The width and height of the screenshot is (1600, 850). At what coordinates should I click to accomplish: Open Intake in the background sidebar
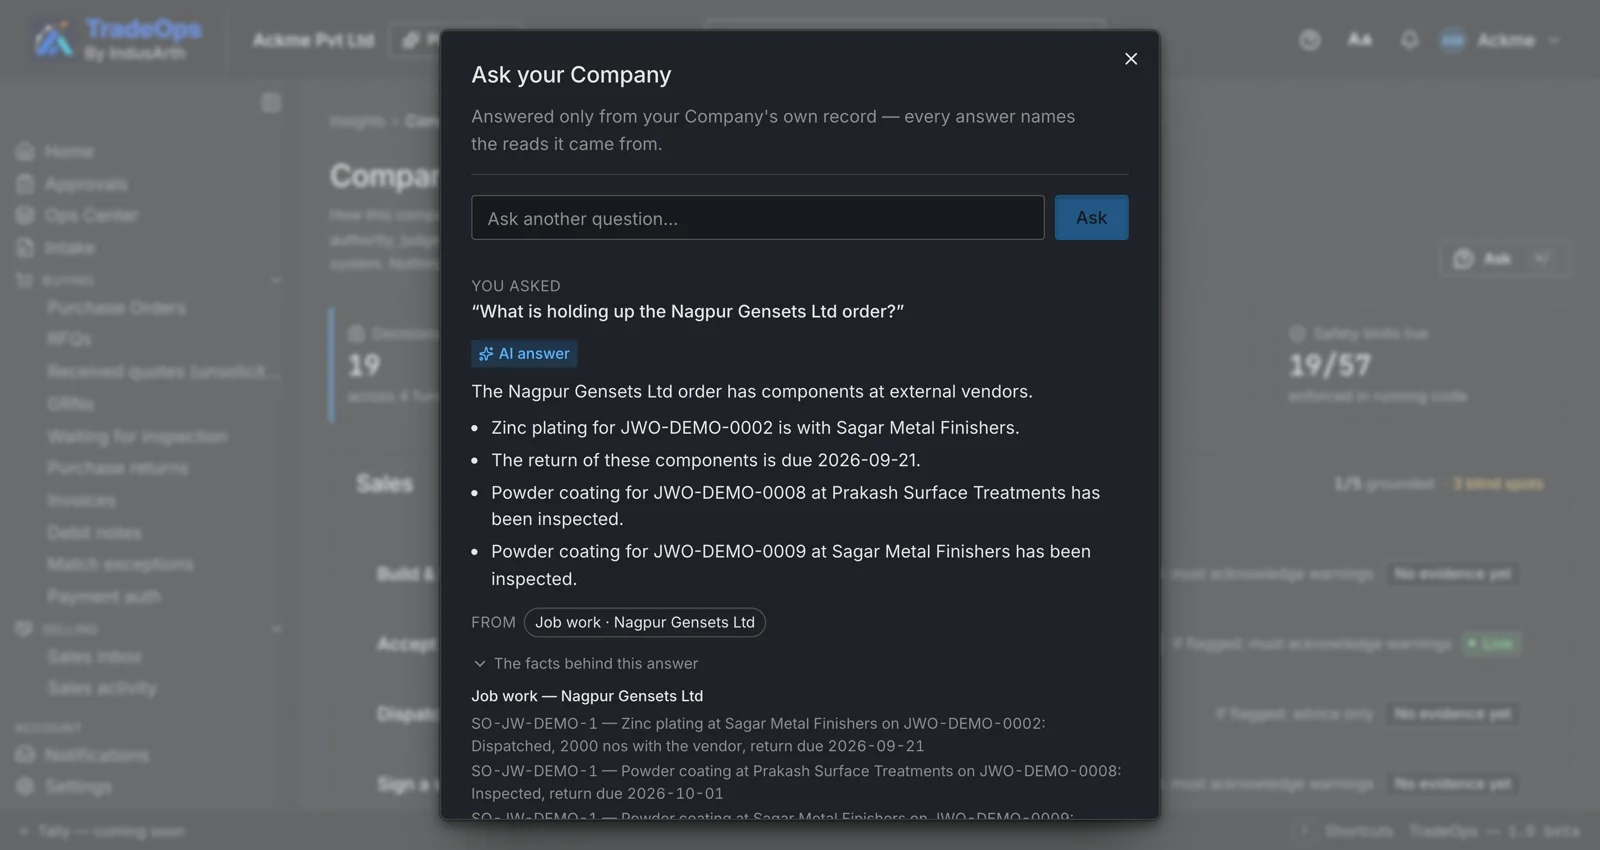70,248
